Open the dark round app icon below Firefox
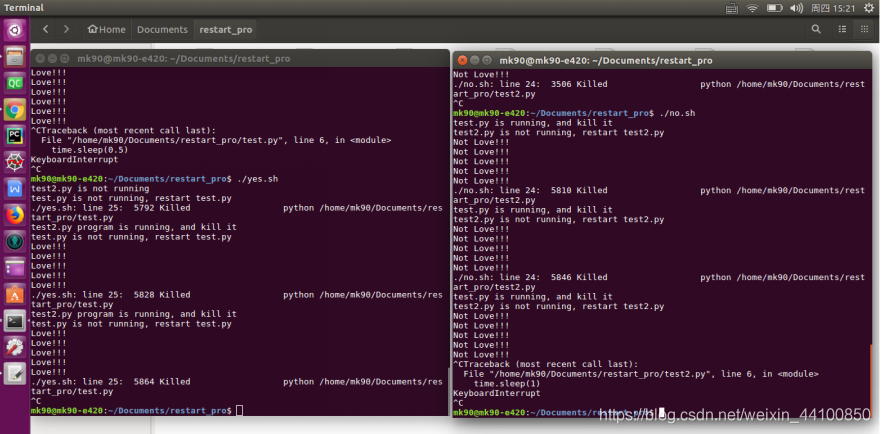Viewport: 881px width, 434px height. point(15,242)
